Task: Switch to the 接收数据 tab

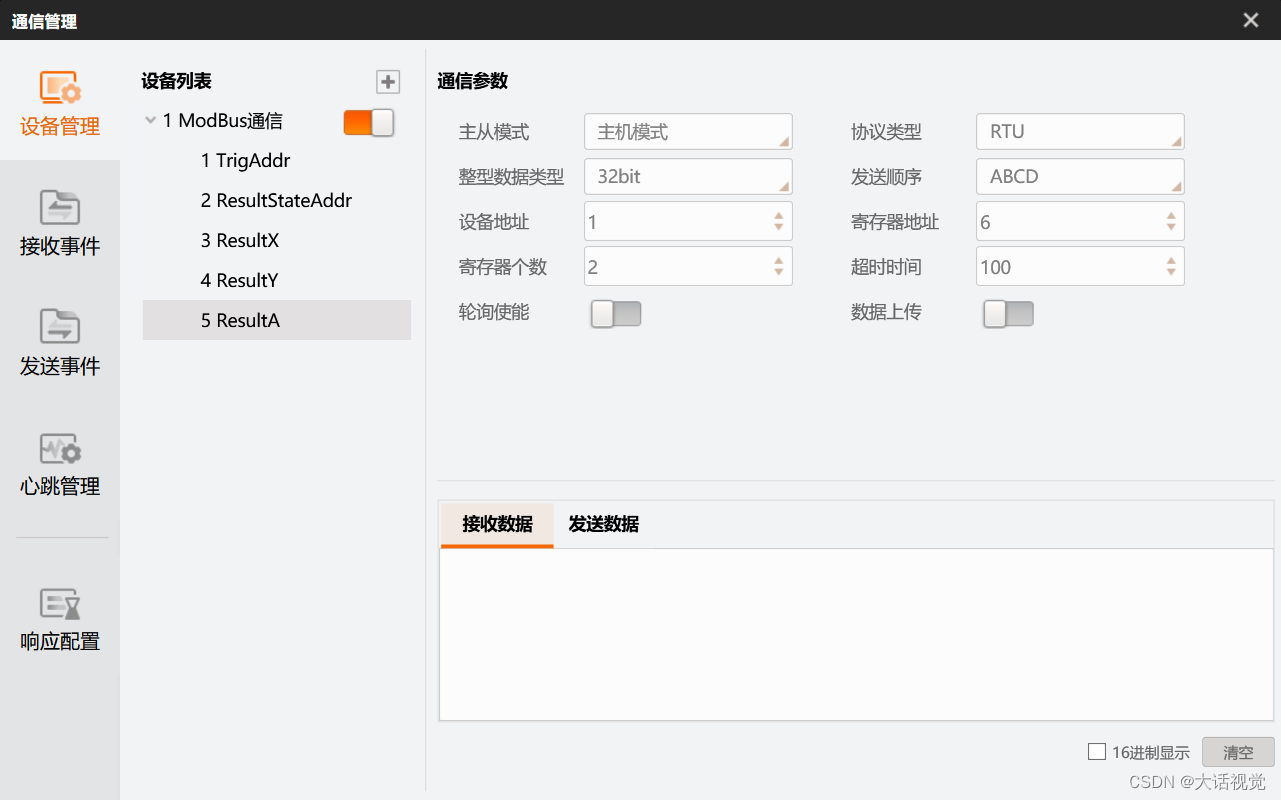Action: point(497,524)
